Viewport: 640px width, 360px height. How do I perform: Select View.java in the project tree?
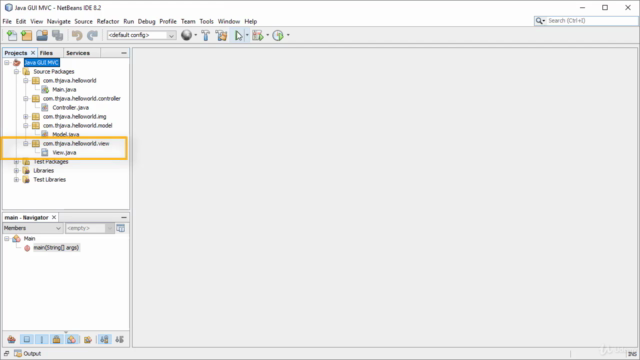point(64,152)
